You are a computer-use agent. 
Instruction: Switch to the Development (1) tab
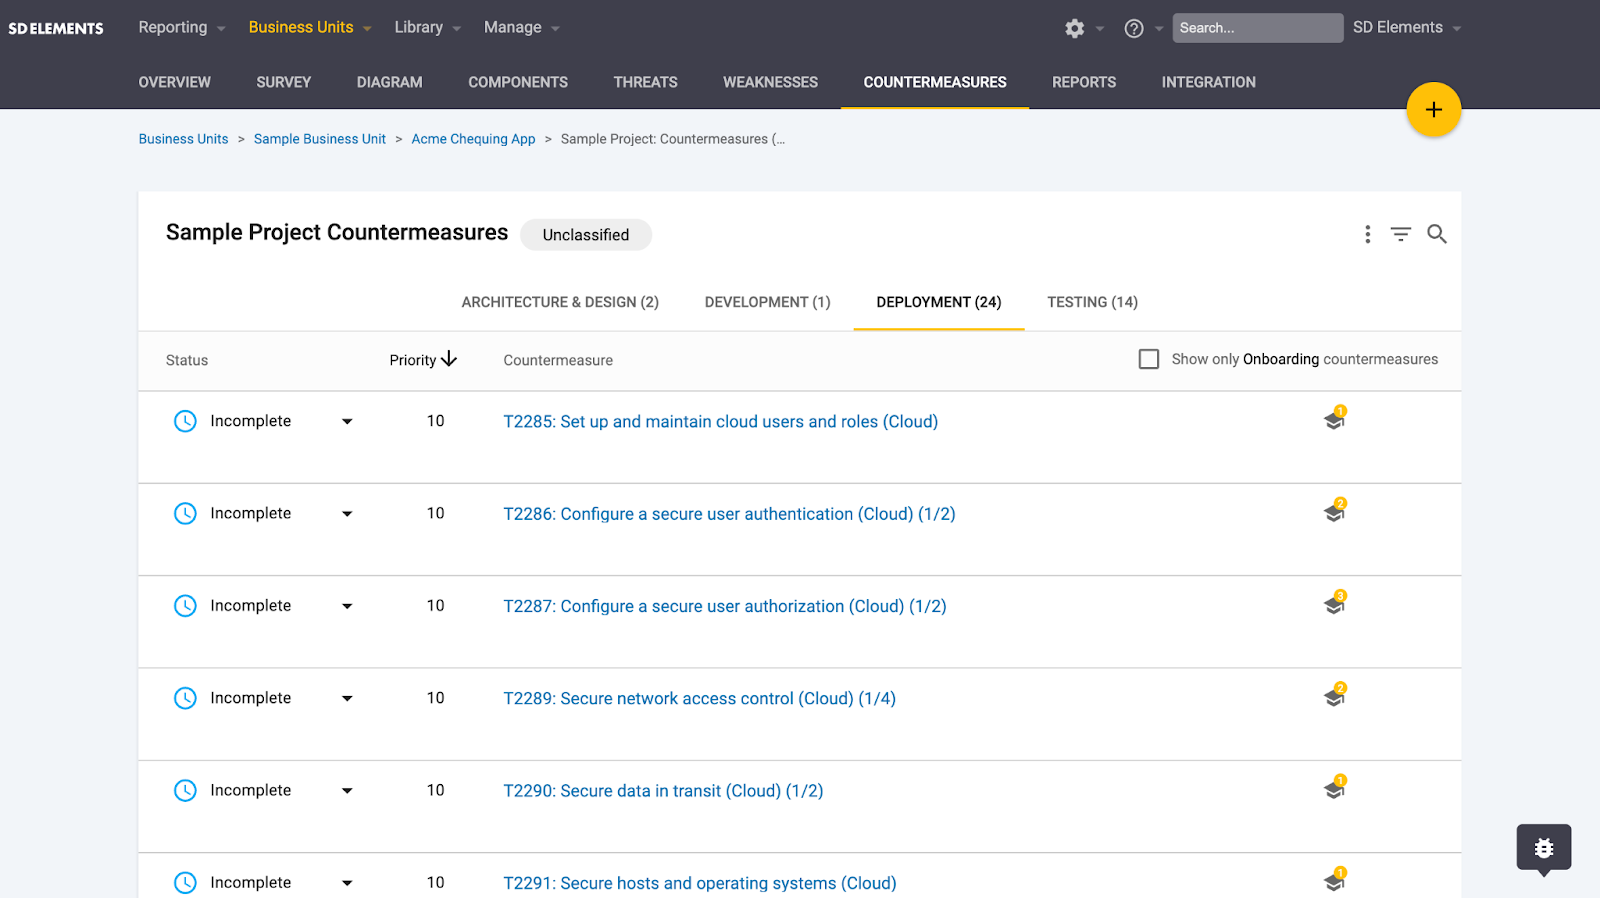pos(767,302)
